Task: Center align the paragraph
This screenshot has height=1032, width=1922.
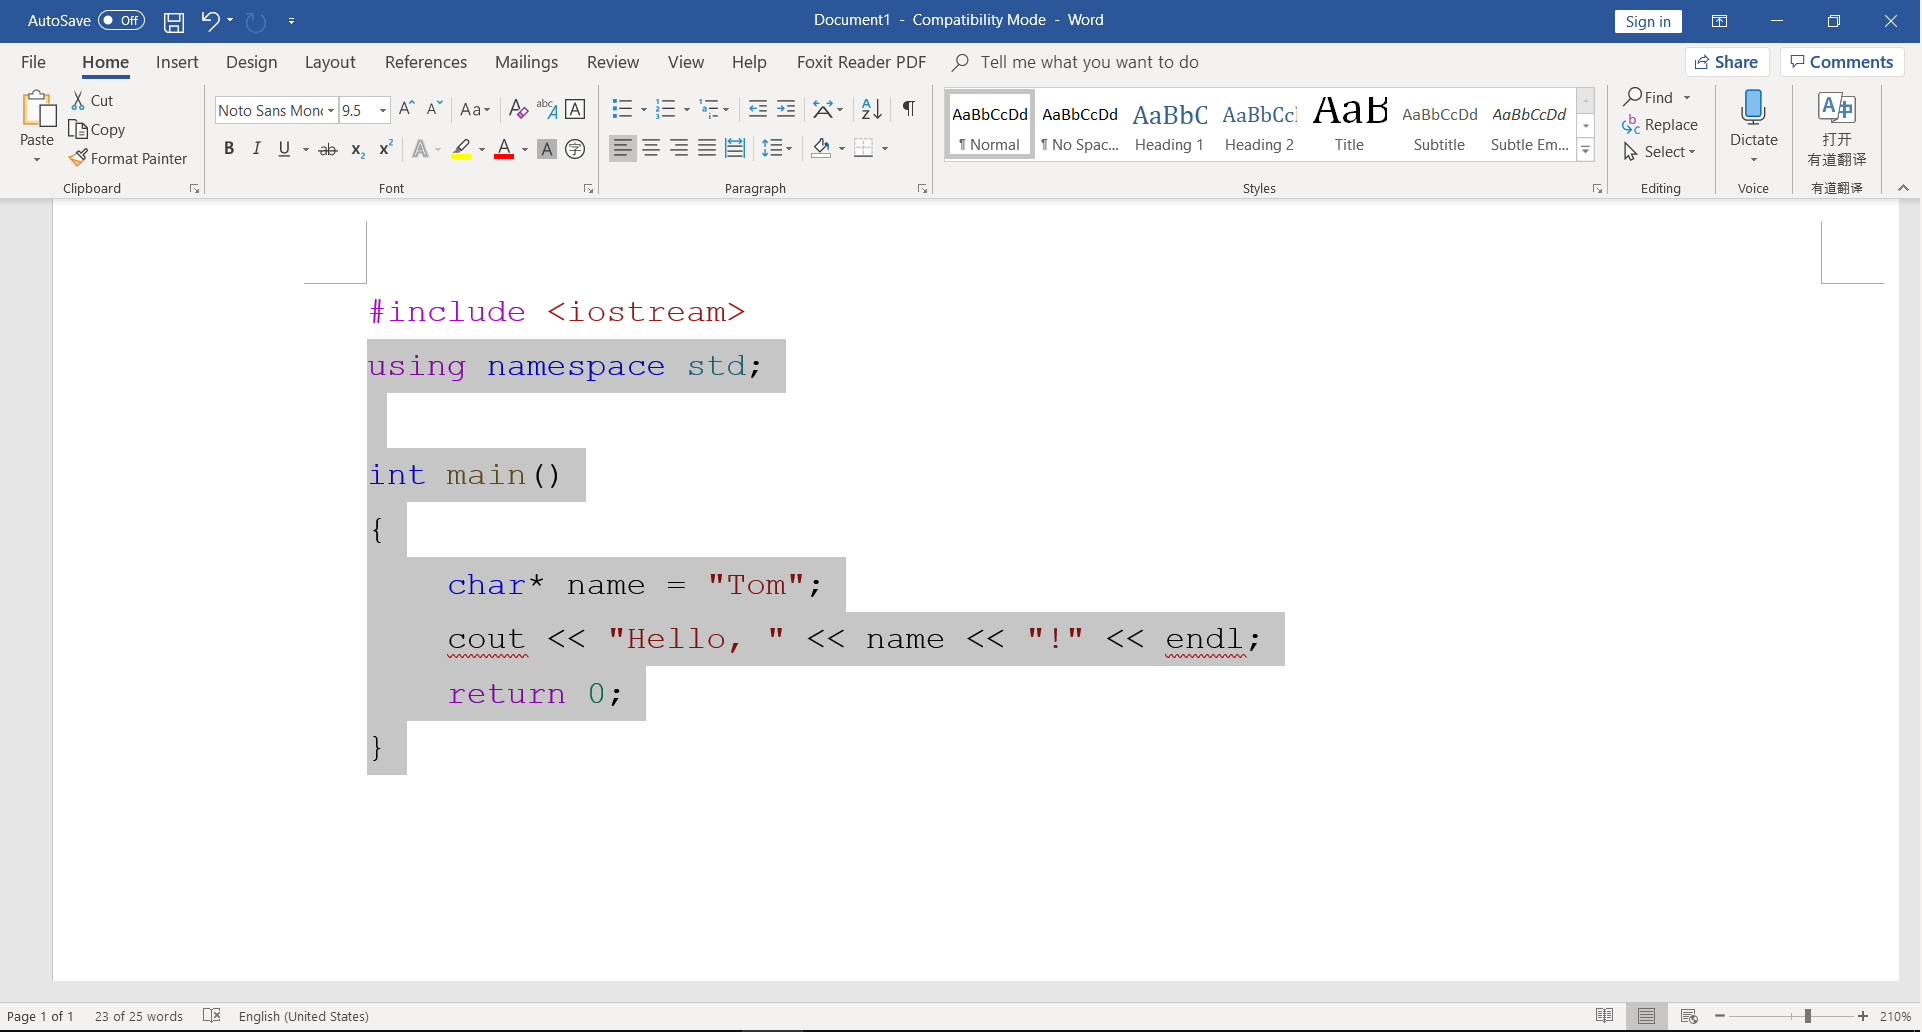Action: click(651, 148)
